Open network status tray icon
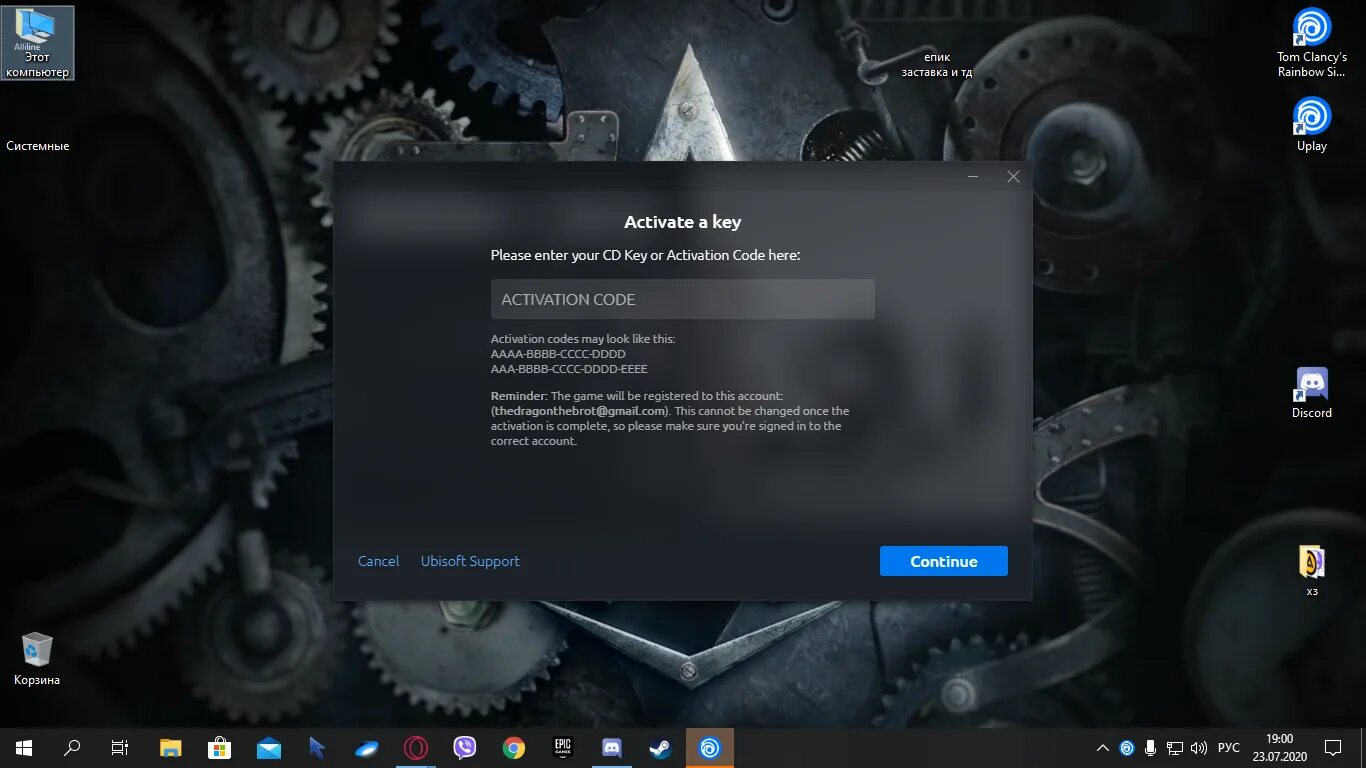This screenshot has width=1366, height=768. click(x=1175, y=748)
